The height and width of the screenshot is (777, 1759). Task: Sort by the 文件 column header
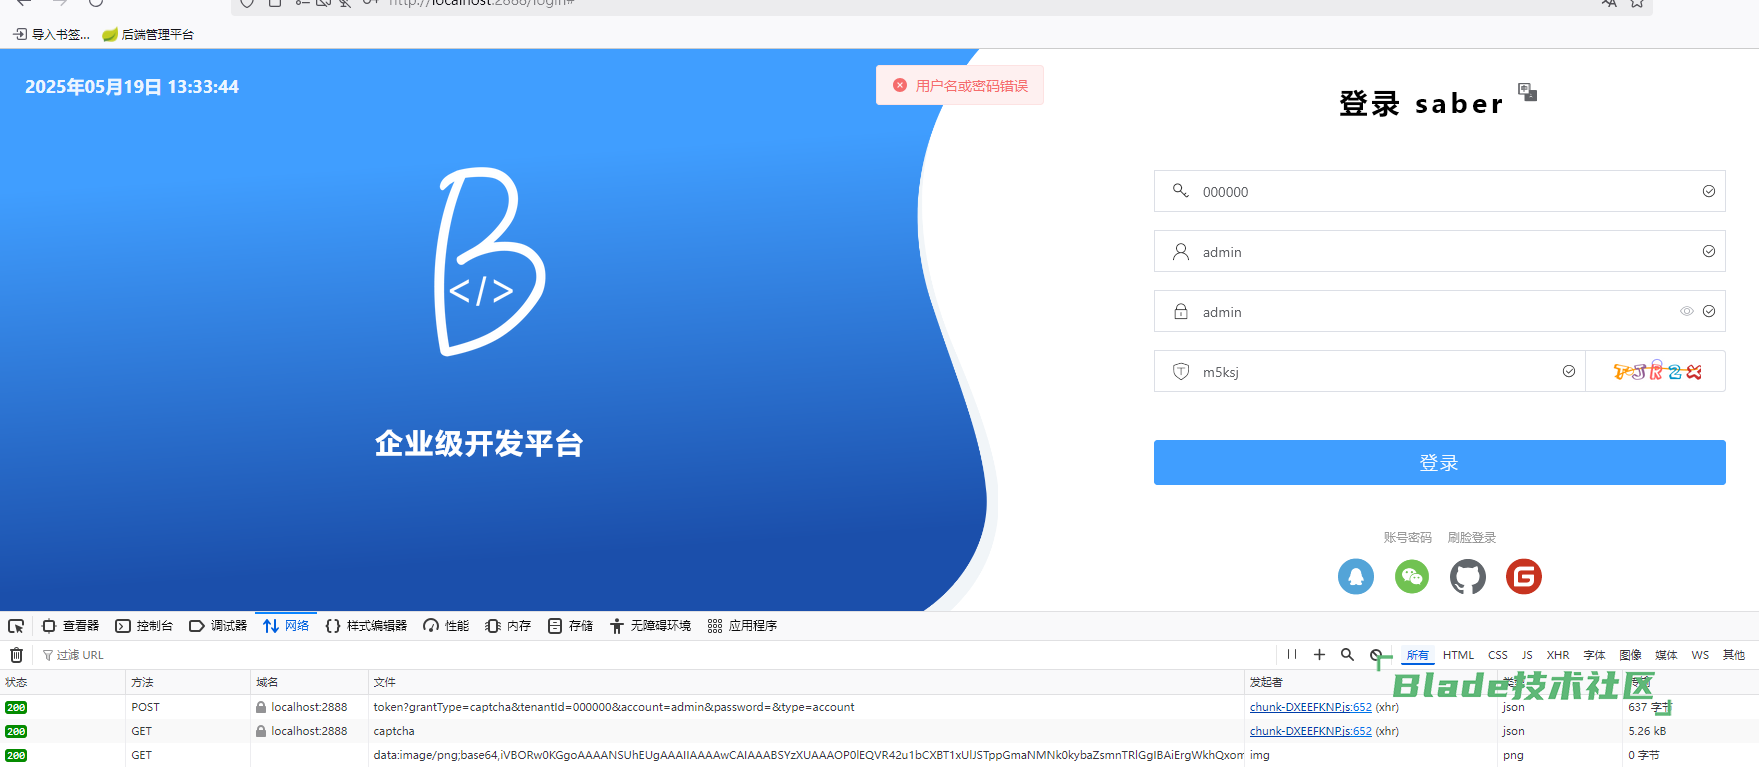click(806, 682)
